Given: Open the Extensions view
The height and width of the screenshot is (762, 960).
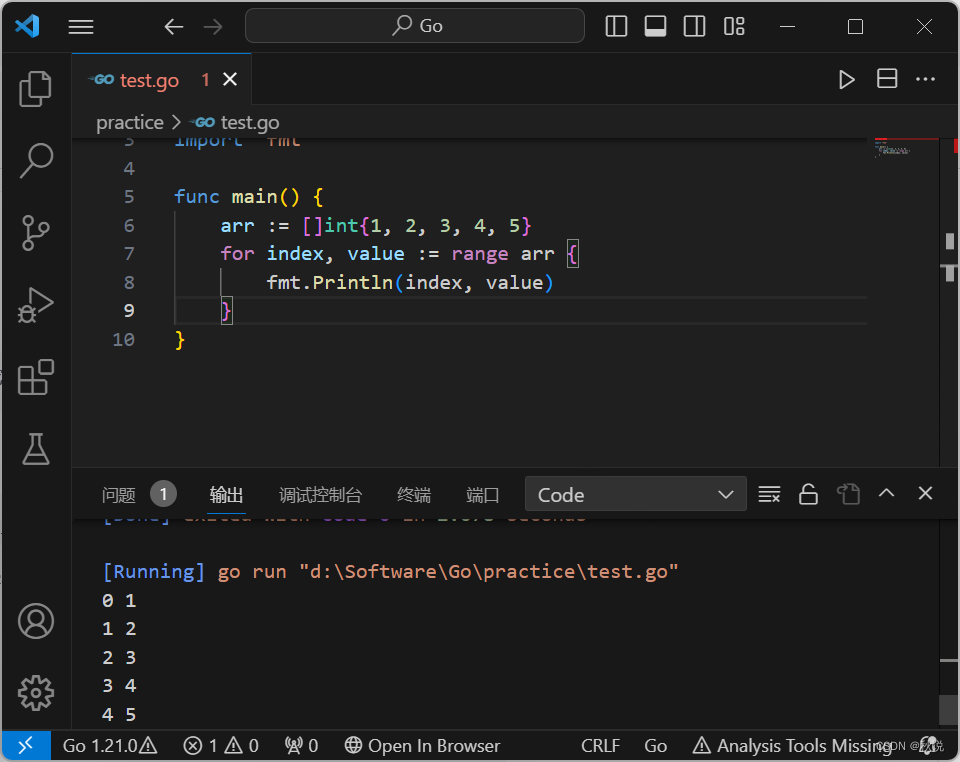Looking at the screenshot, I should coord(36,377).
